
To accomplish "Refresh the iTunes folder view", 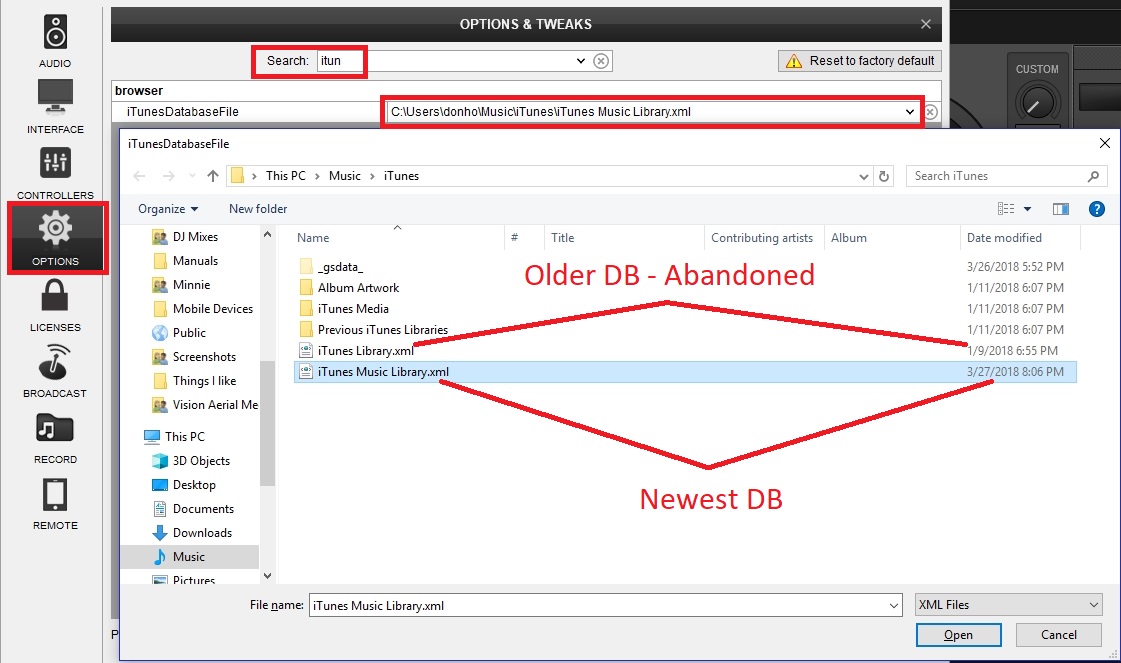I will (x=884, y=176).
